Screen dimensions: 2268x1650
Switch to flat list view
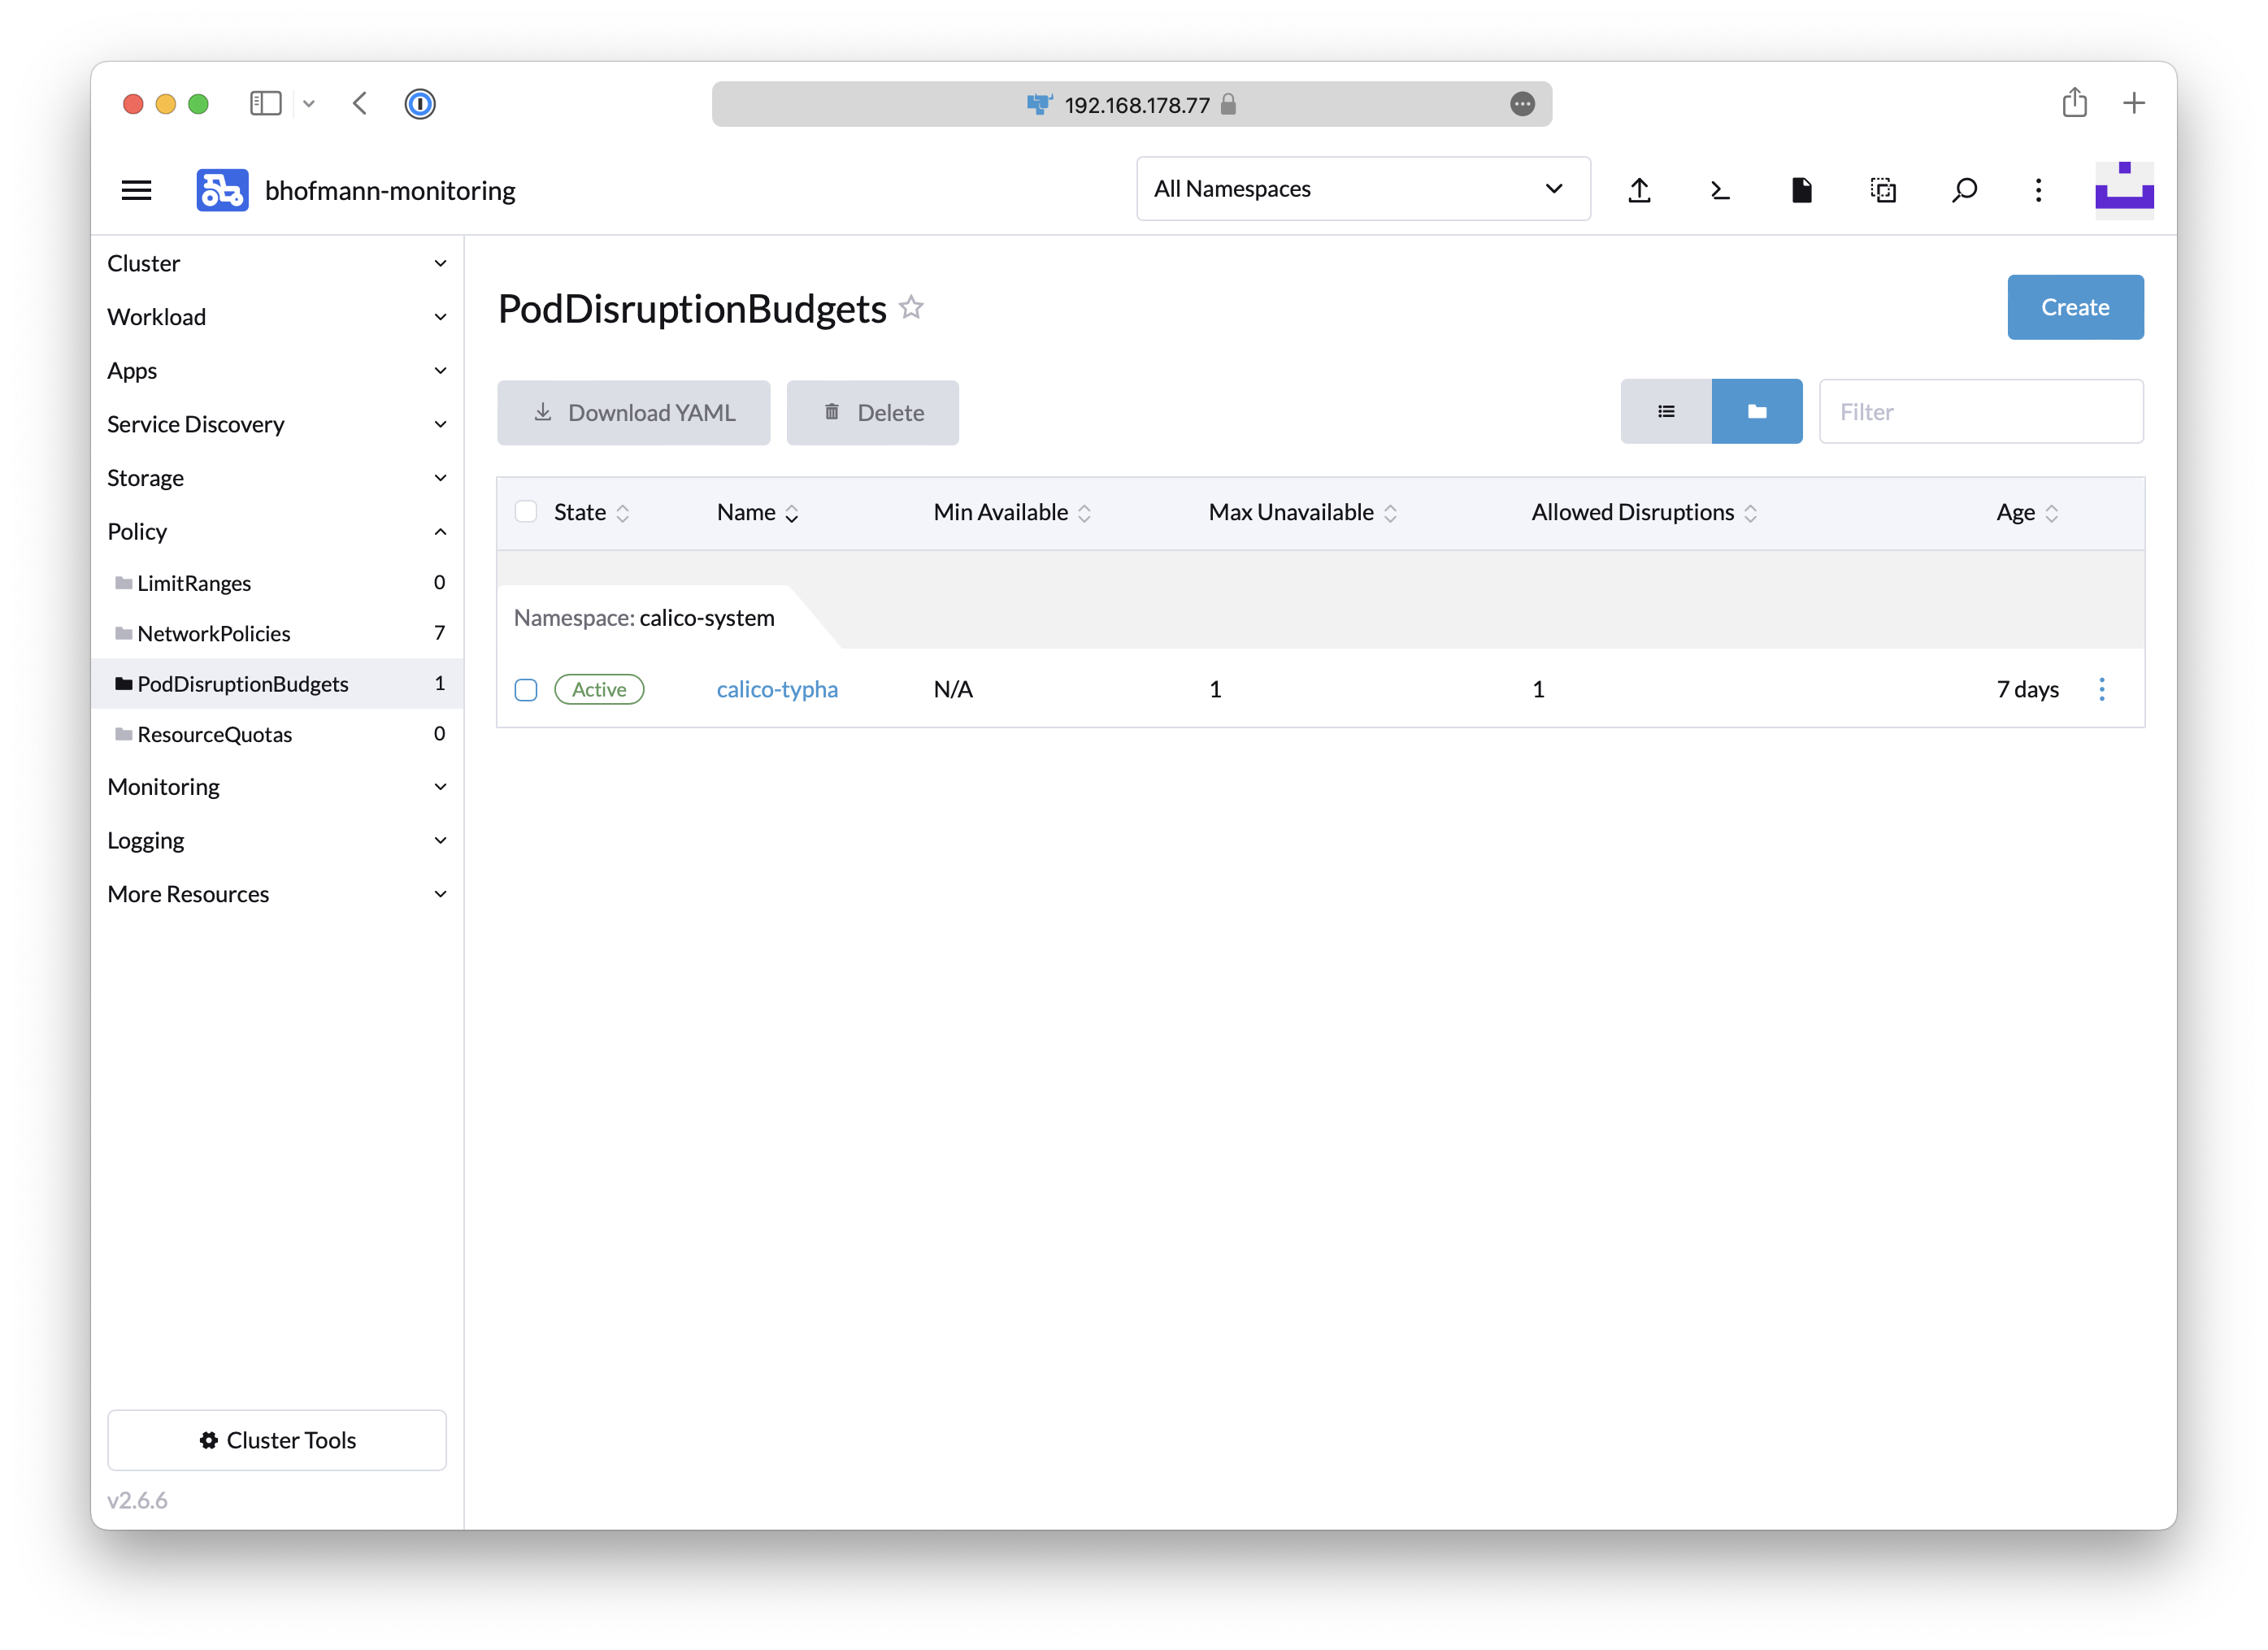[x=1666, y=411]
